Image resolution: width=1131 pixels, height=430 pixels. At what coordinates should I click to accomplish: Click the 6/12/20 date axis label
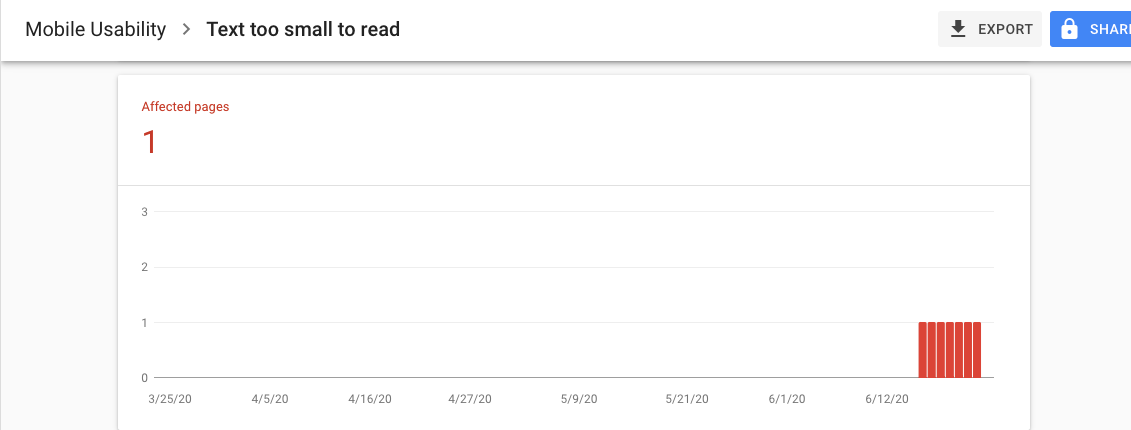886,399
